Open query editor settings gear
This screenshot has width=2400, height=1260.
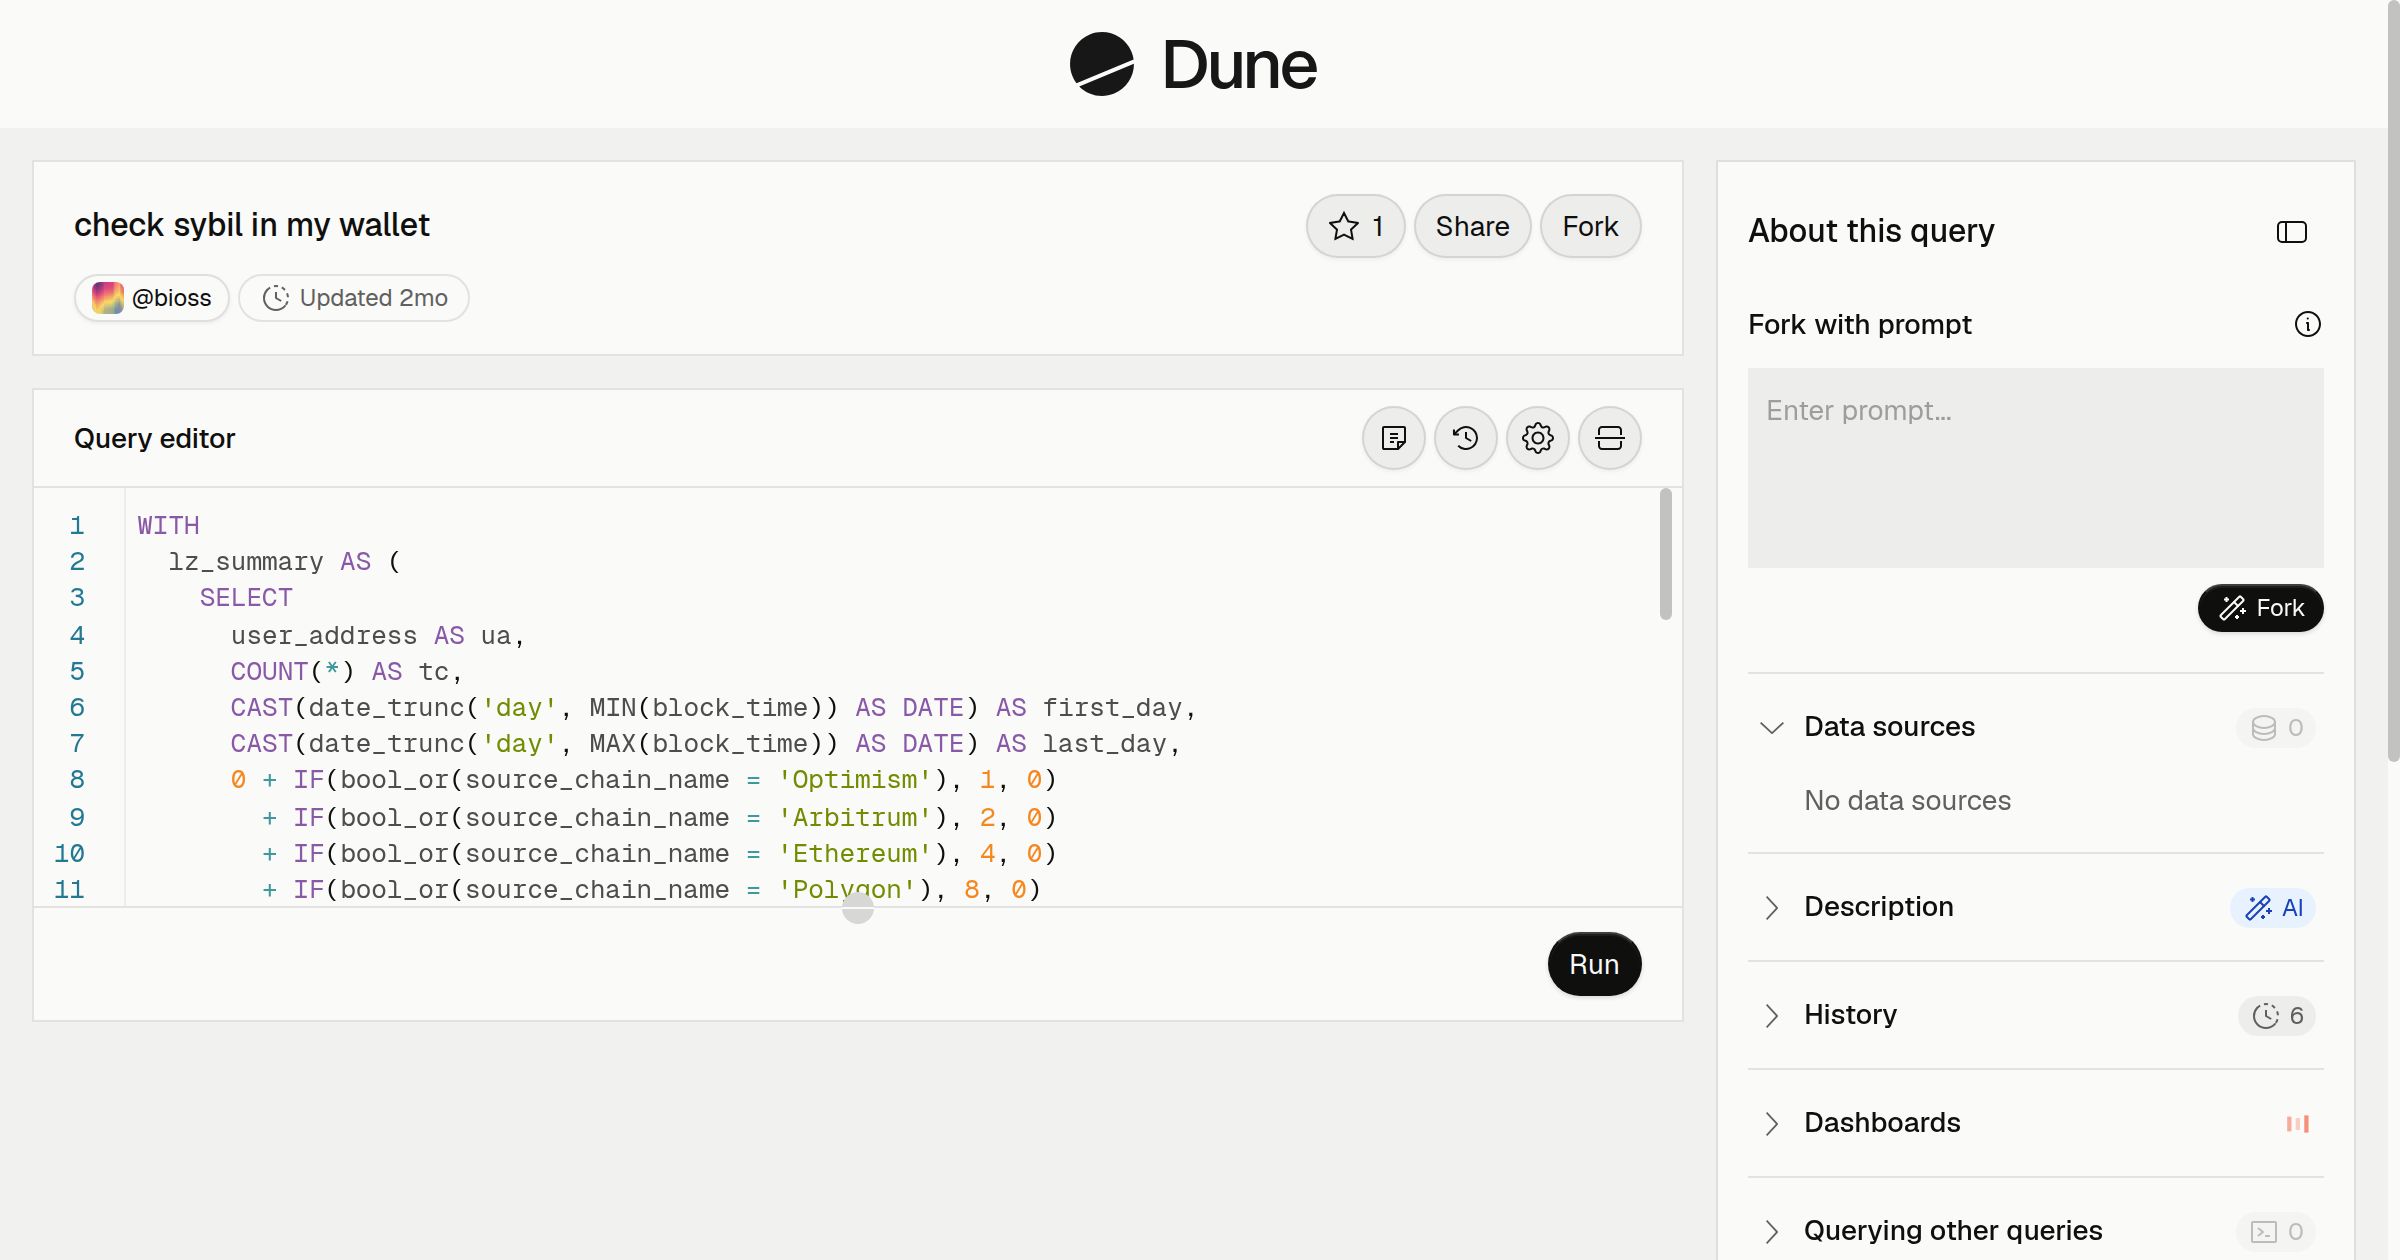click(1538, 438)
